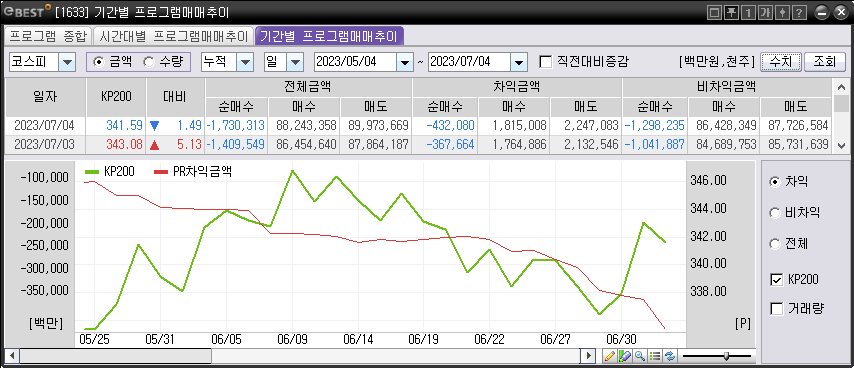
Task: Click the 비차익금액 group header
Action: [x=727, y=87]
